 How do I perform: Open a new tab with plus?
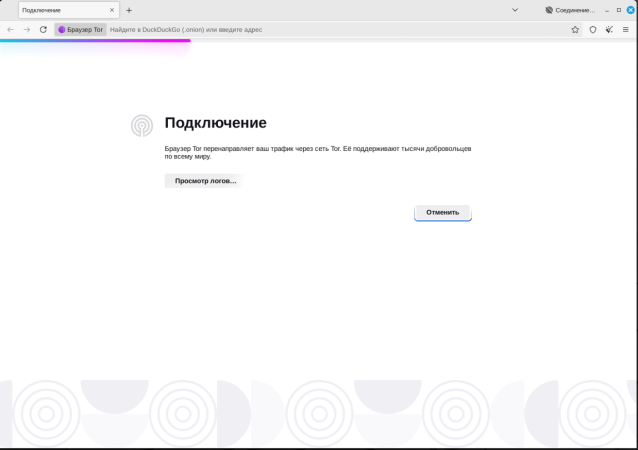click(x=129, y=10)
